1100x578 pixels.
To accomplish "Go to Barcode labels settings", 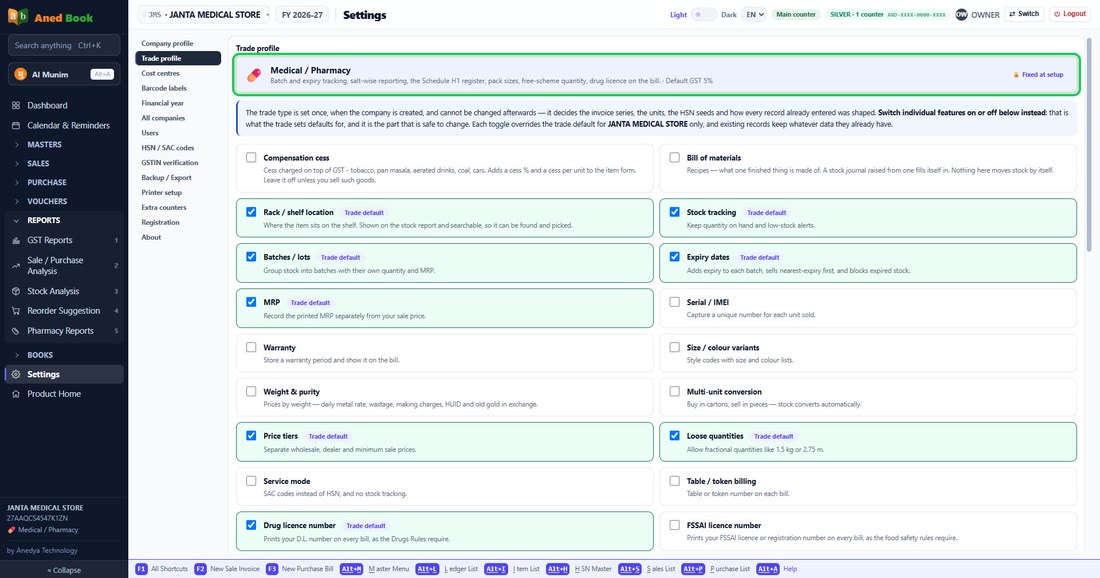I will [x=178, y=88].
